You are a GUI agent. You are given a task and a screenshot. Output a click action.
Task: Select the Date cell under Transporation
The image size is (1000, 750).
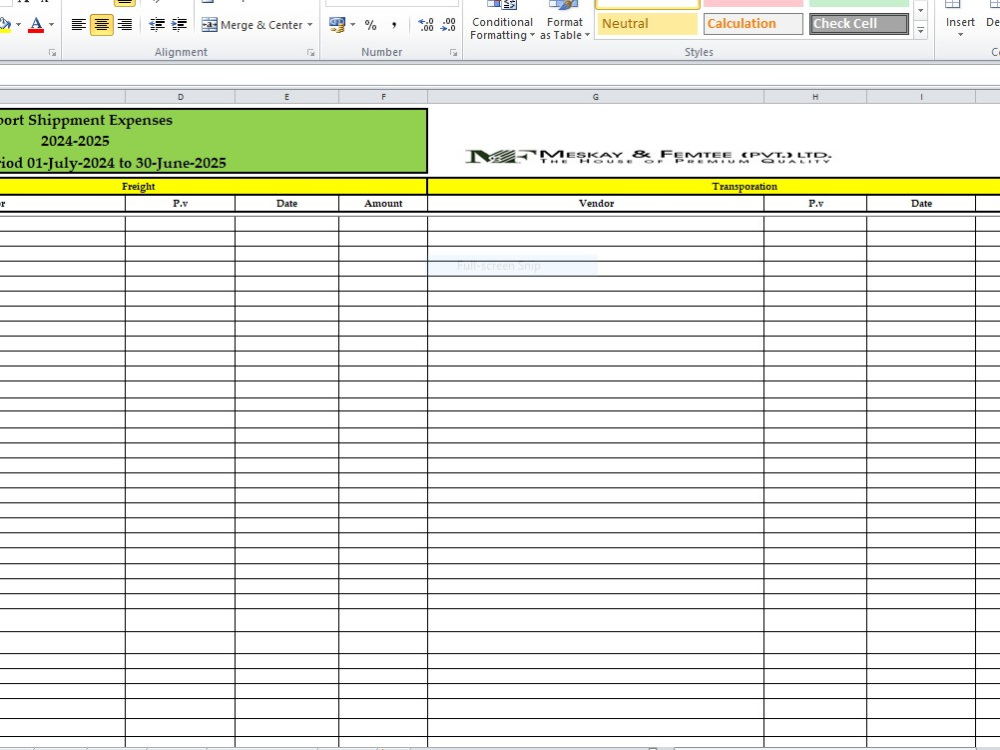click(922, 203)
